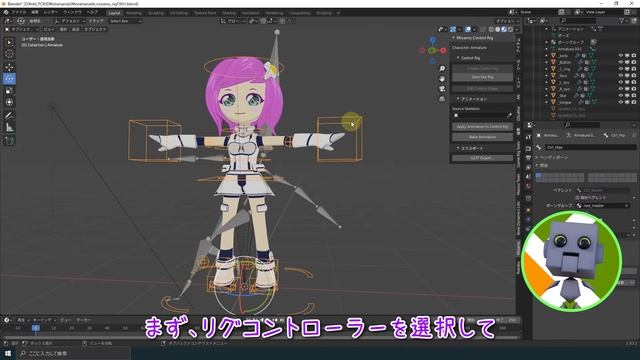Switch to the Layout workspace tab
The image size is (640, 360).
point(114,13)
